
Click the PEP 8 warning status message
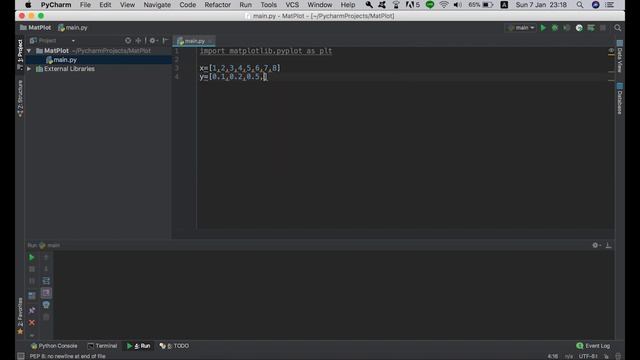coord(68,356)
